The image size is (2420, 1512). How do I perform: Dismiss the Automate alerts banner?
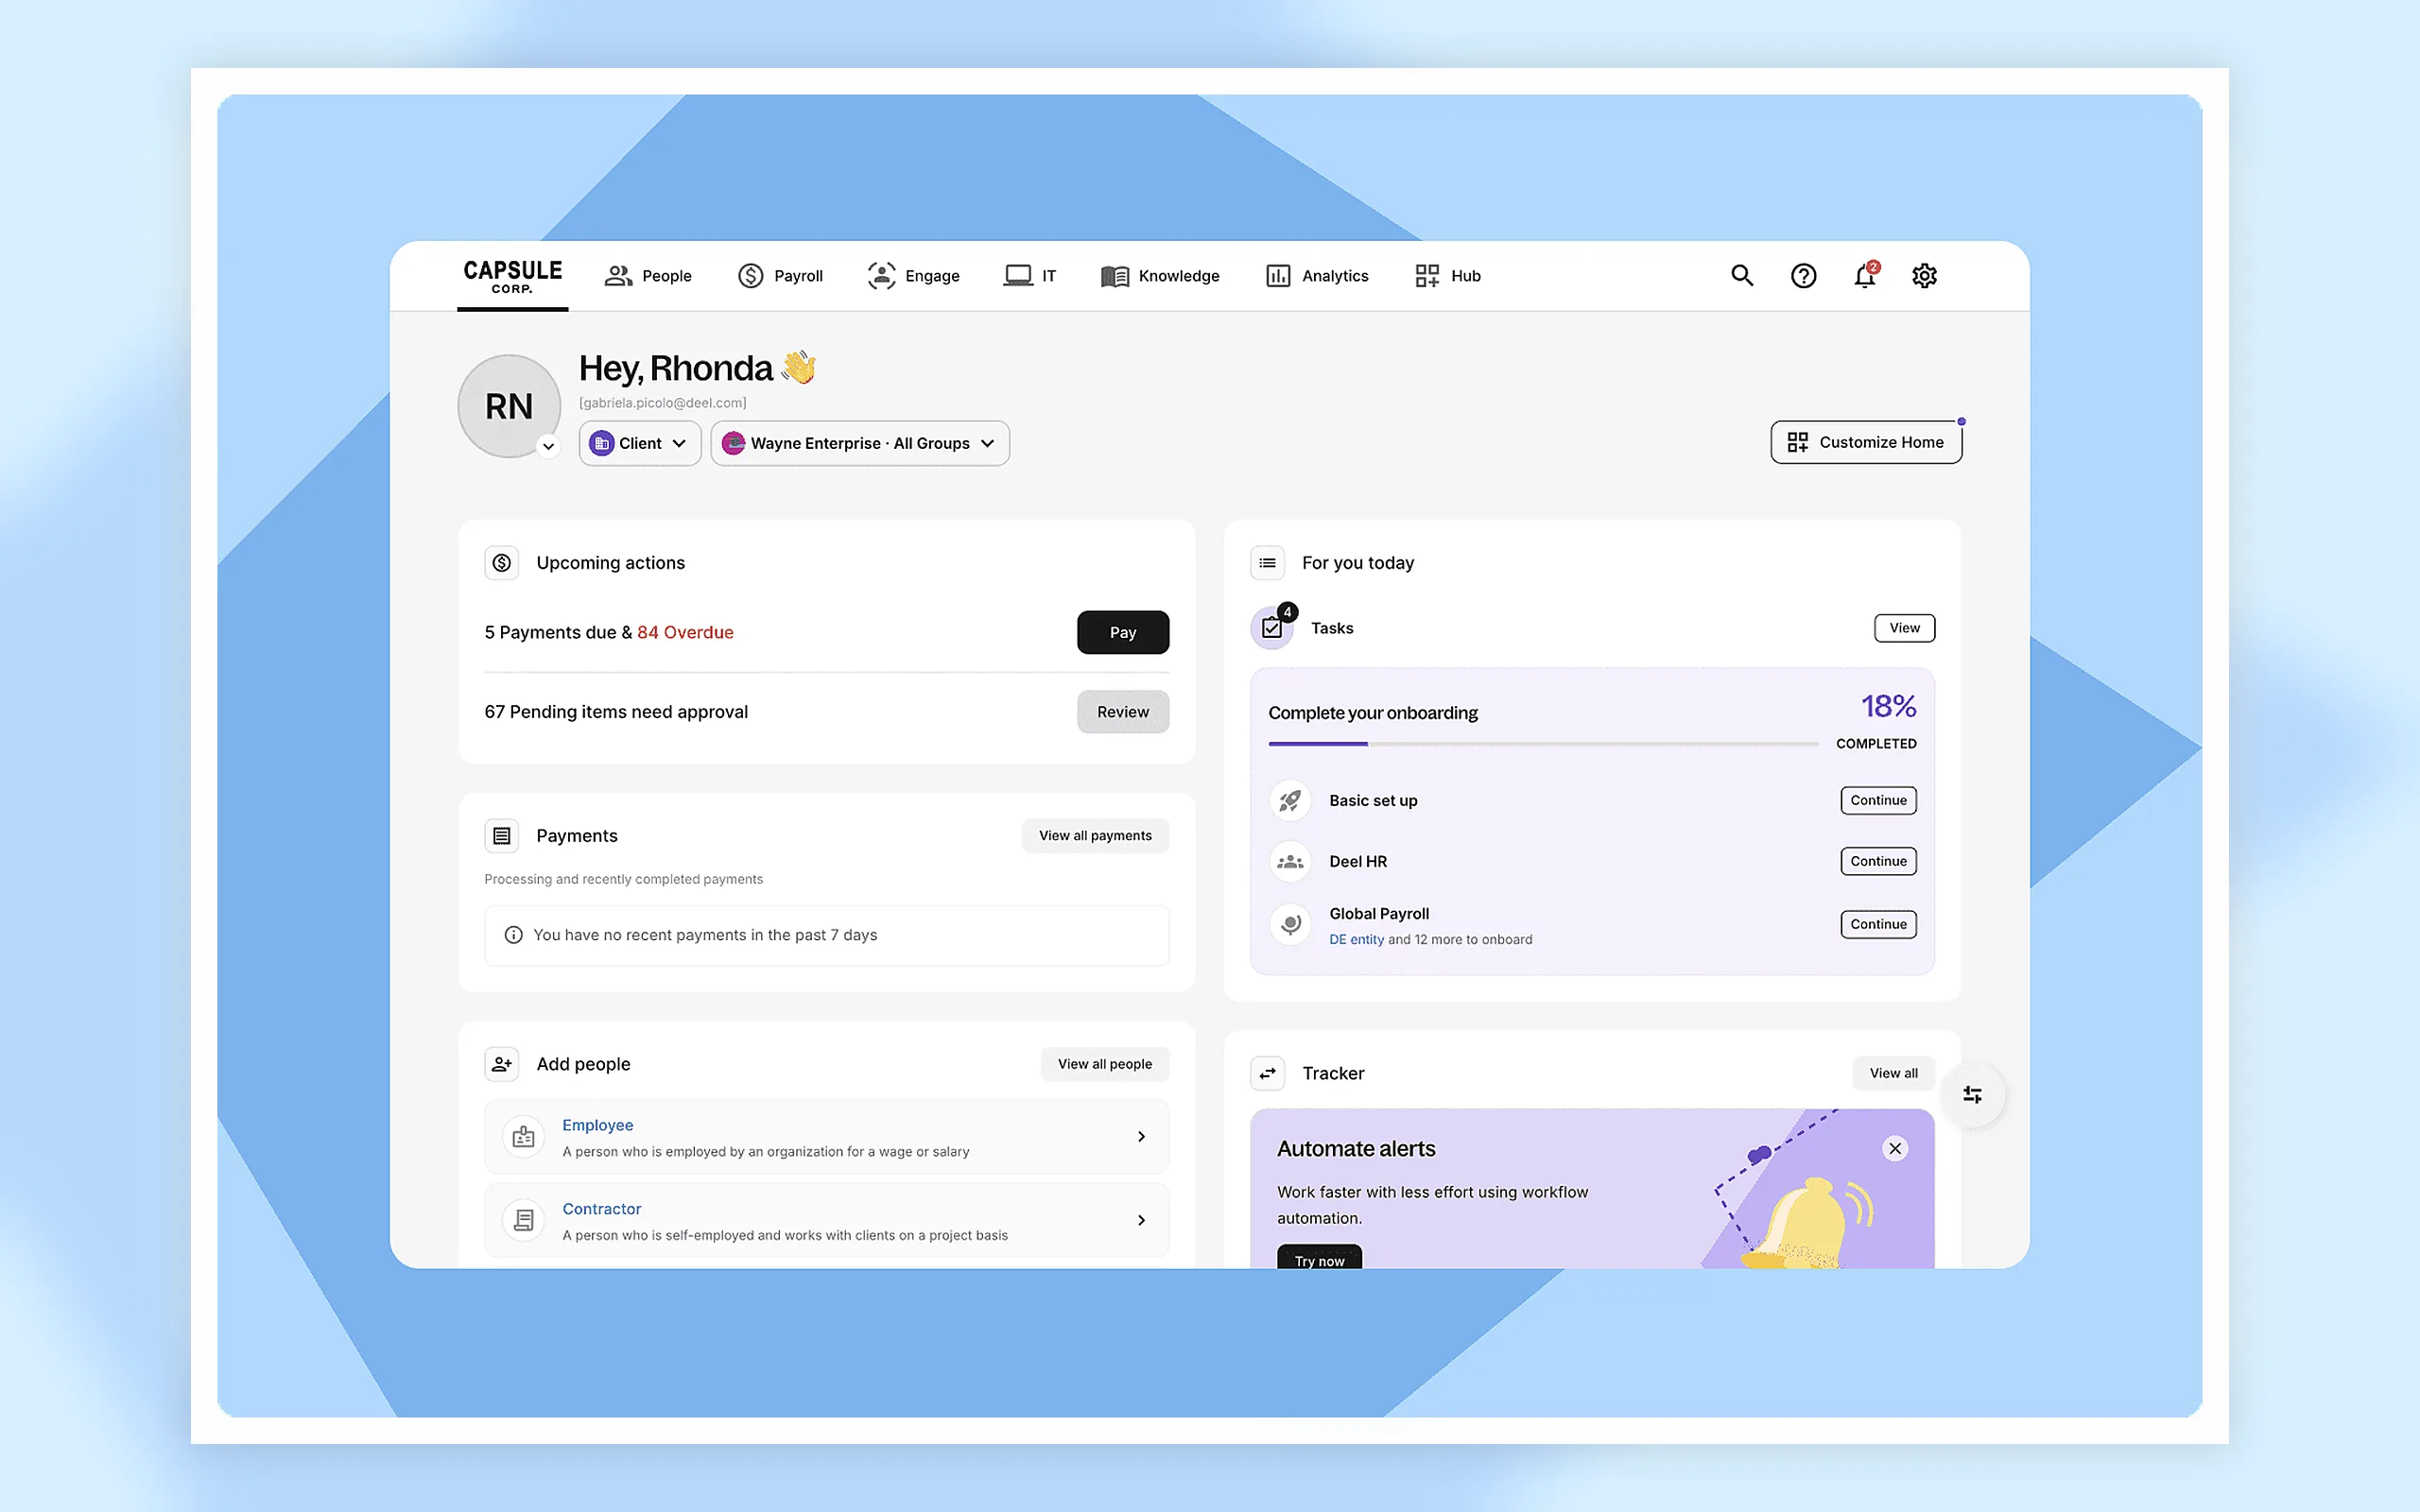click(x=1895, y=1148)
